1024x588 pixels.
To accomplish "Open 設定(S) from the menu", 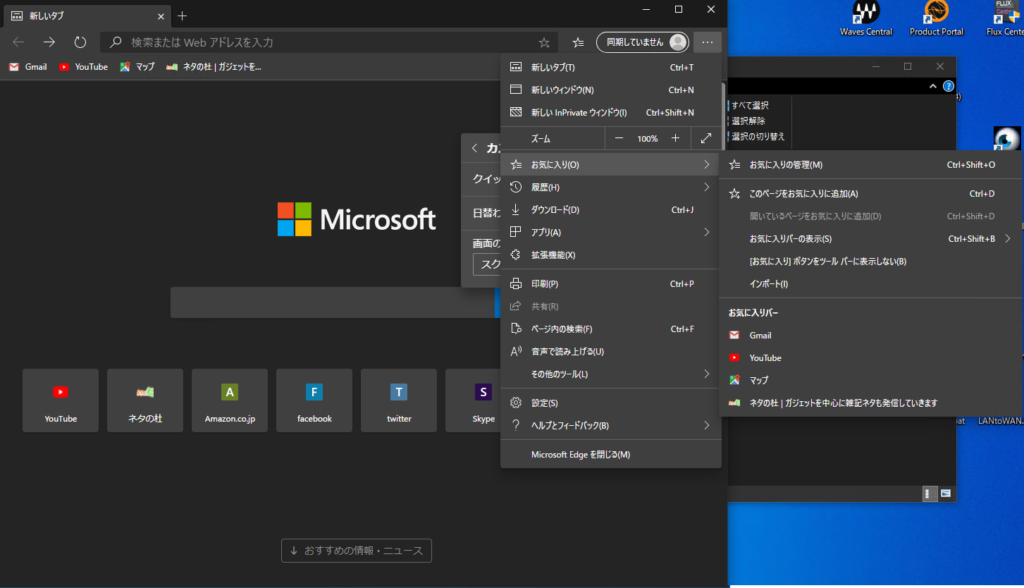I will (x=611, y=403).
